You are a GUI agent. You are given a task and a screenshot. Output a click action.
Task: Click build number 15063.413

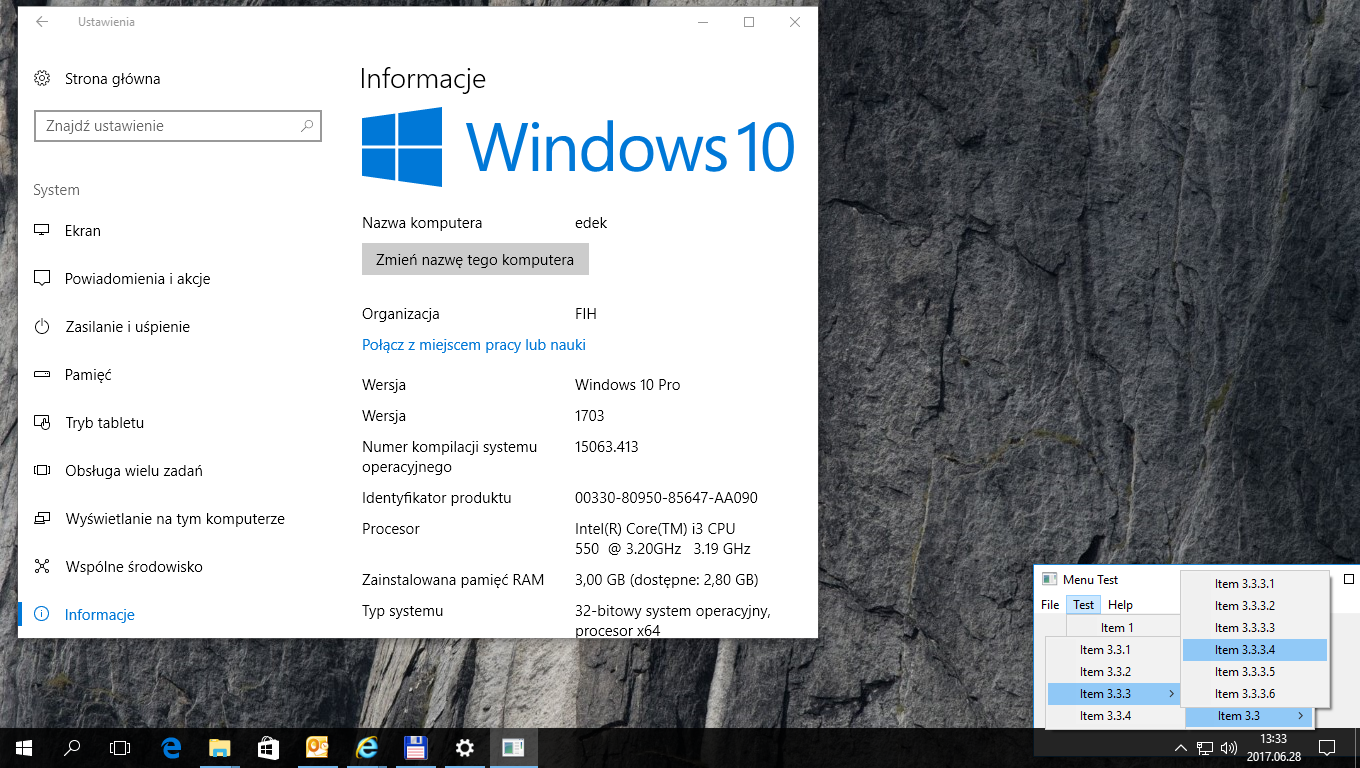tap(606, 447)
